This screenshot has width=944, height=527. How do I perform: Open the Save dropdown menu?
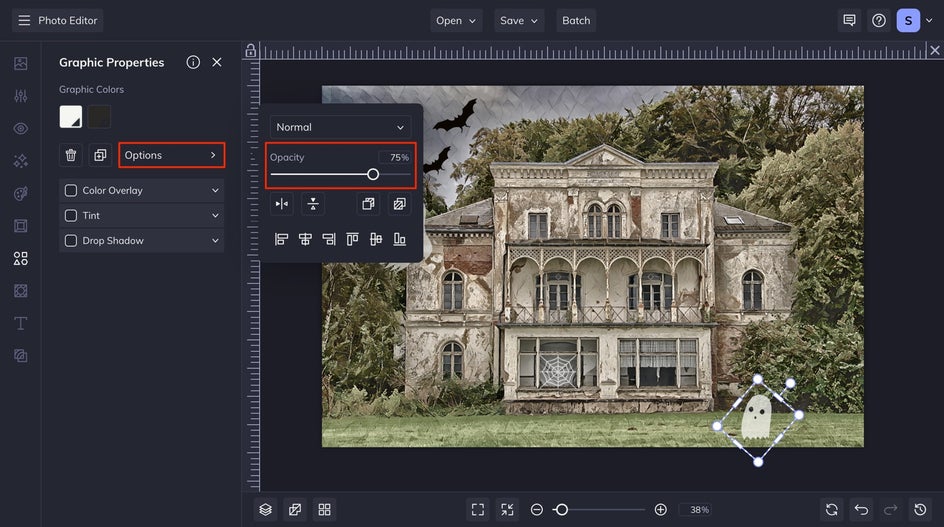coord(519,20)
